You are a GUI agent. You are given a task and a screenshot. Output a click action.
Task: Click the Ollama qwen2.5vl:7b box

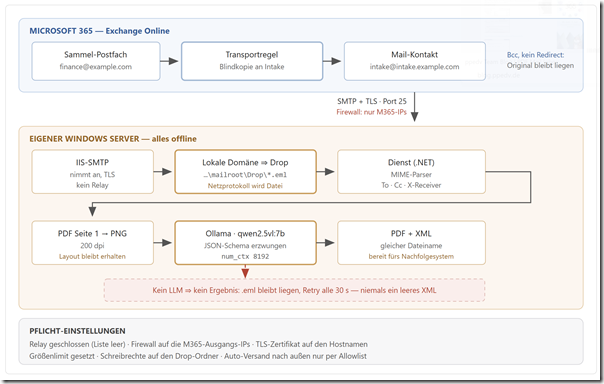245,243
